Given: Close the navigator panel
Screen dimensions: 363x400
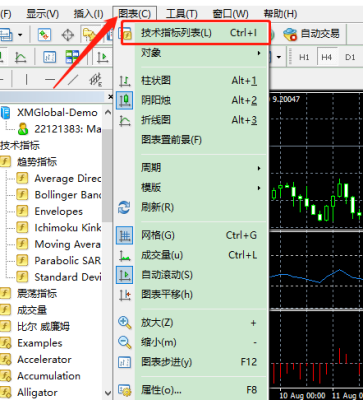Looking at the screenshot, I should point(110,97).
